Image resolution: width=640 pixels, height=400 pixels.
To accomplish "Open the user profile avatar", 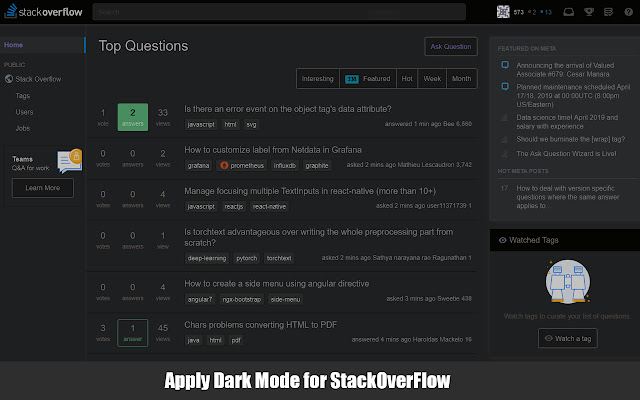I will coord(502,12).
